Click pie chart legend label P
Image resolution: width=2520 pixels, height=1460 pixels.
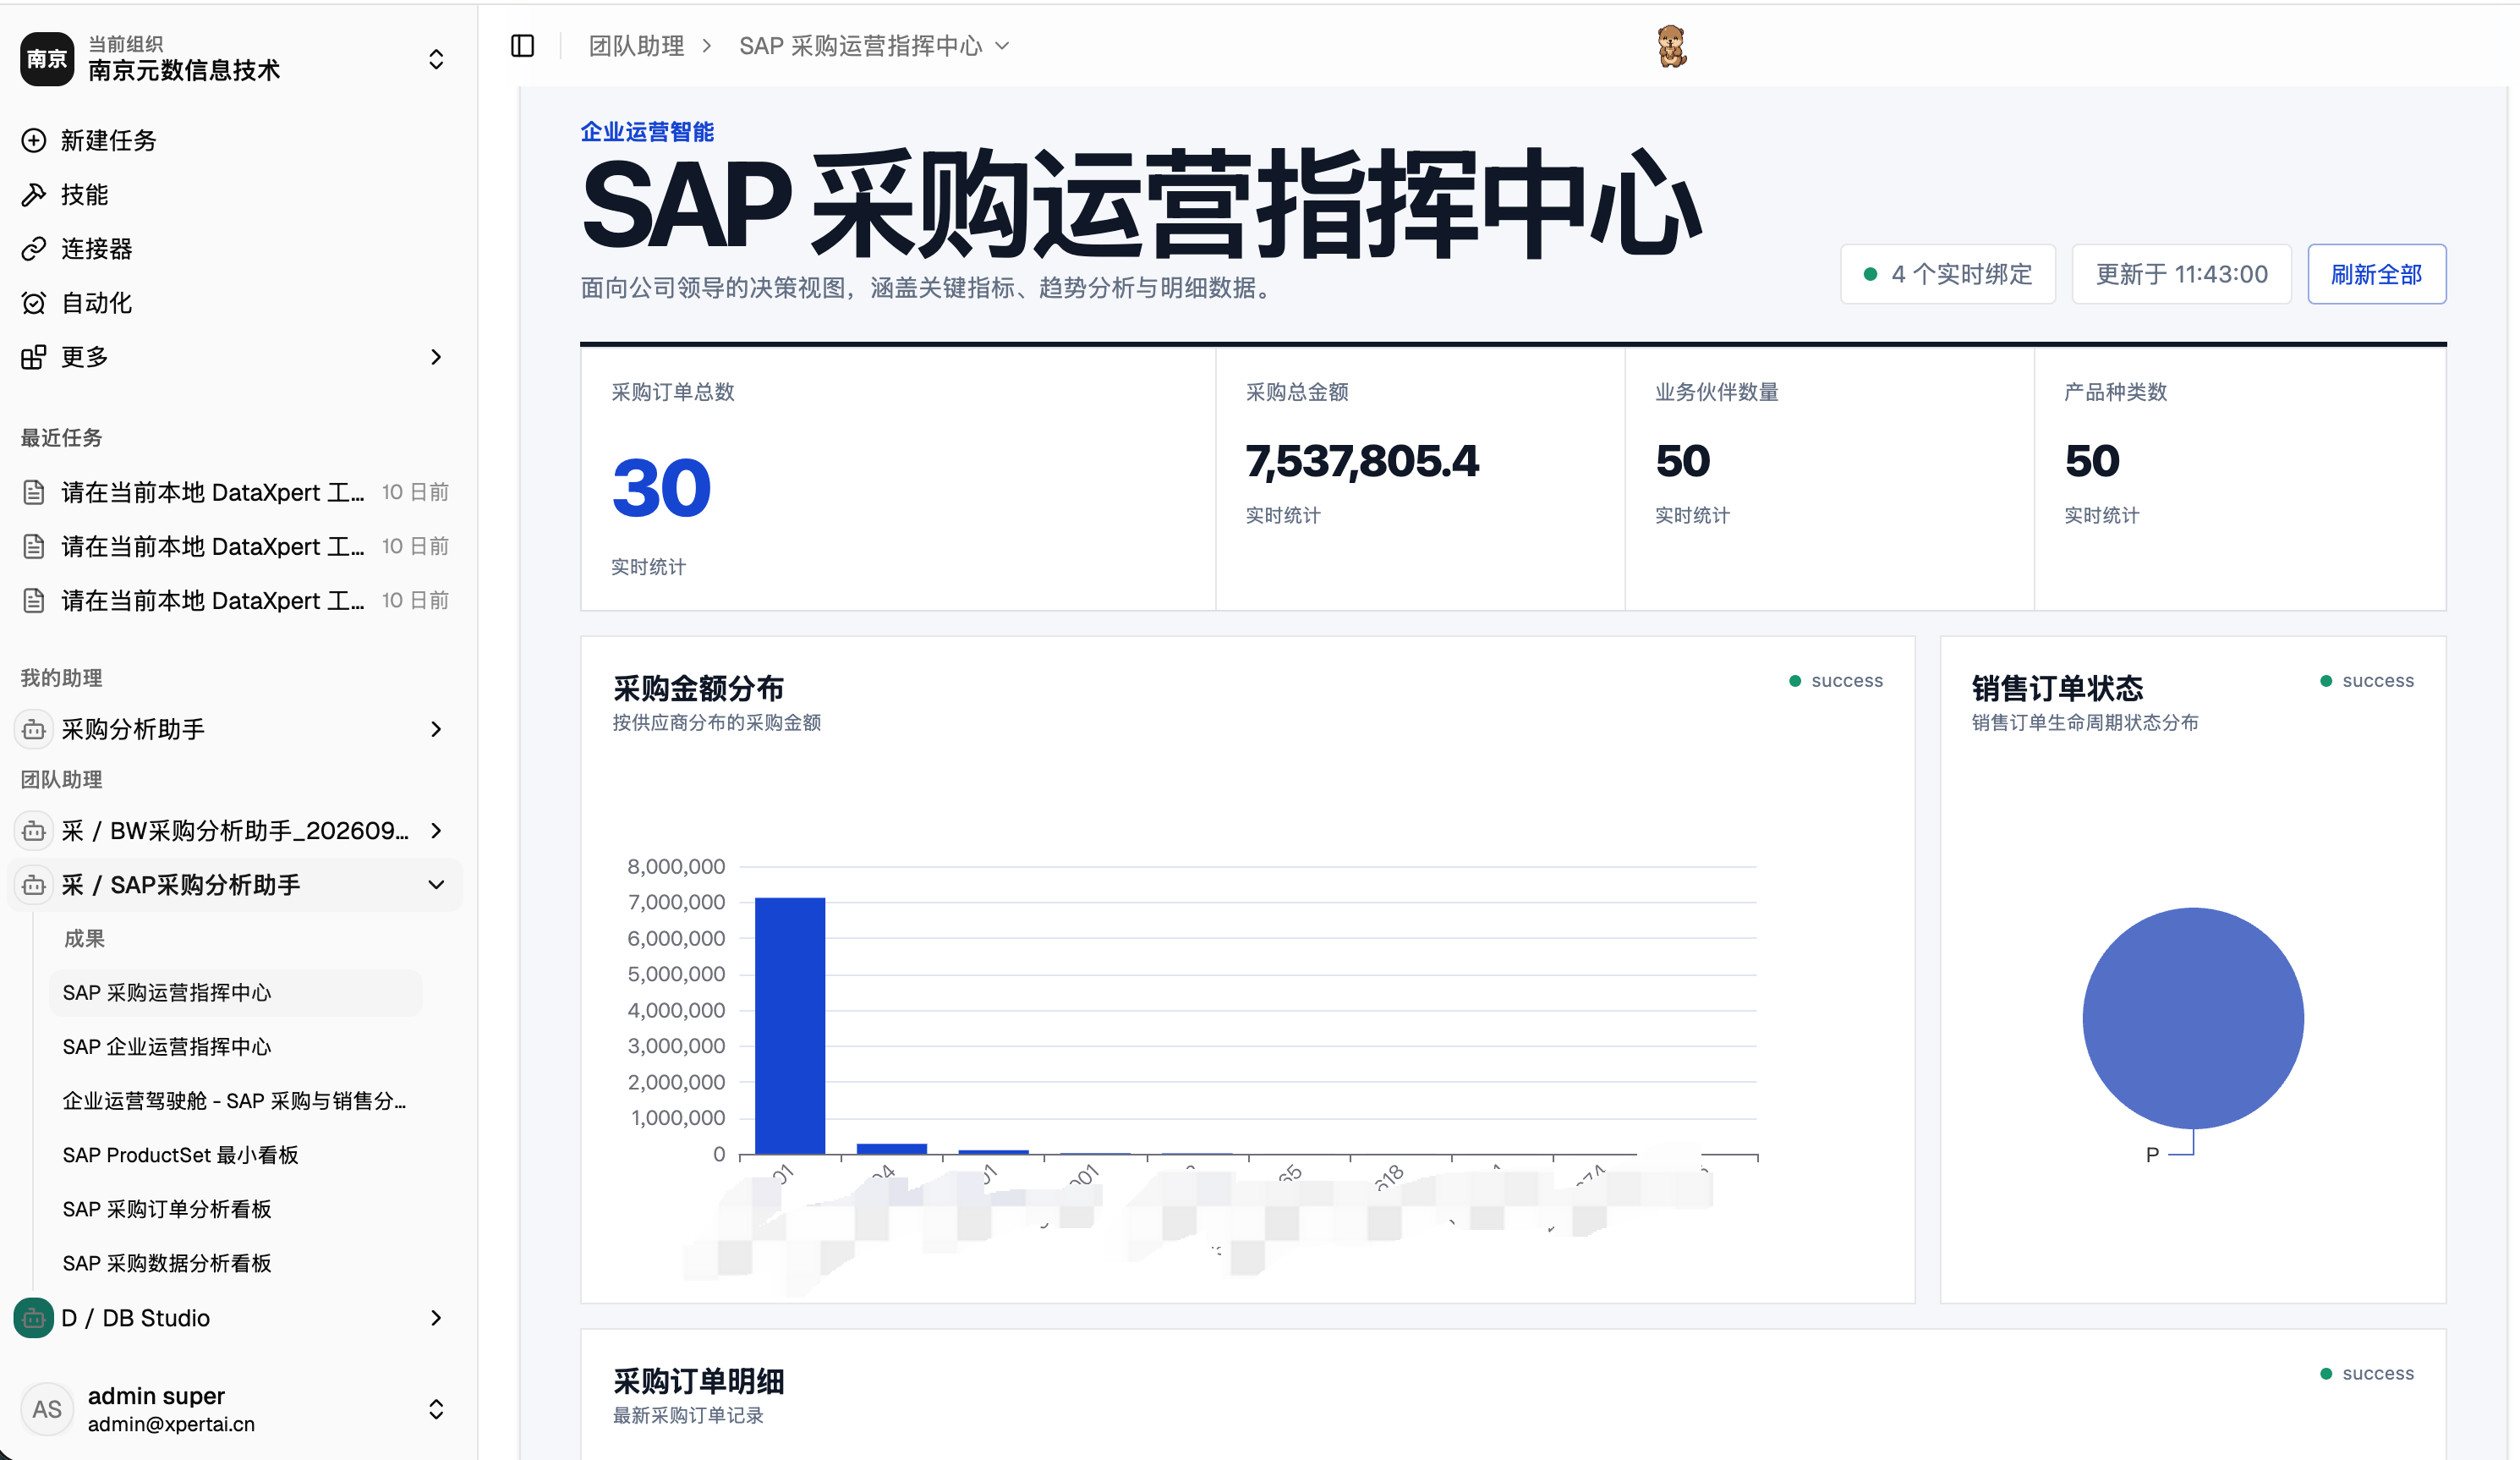(x=2152, y=1155)
